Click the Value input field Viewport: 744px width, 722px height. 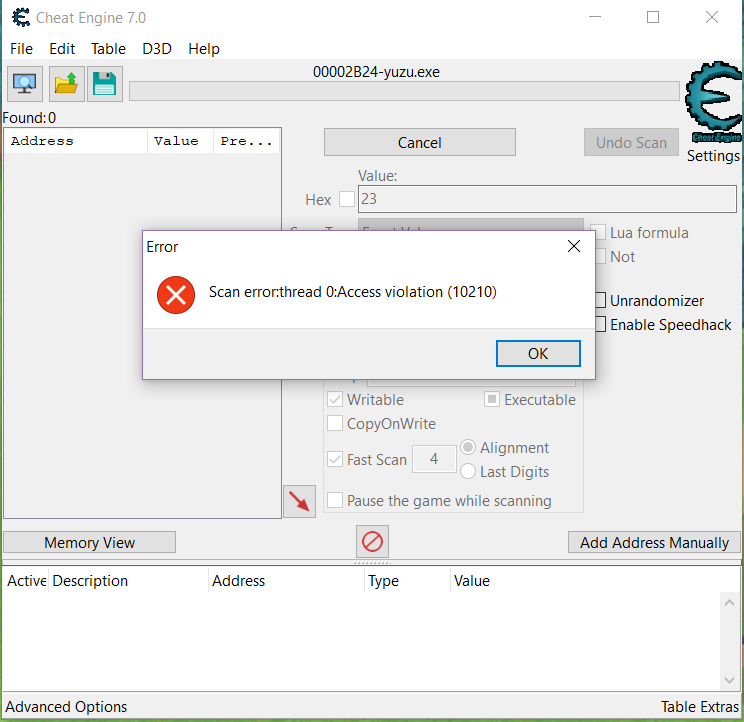[x=547, y=199]
